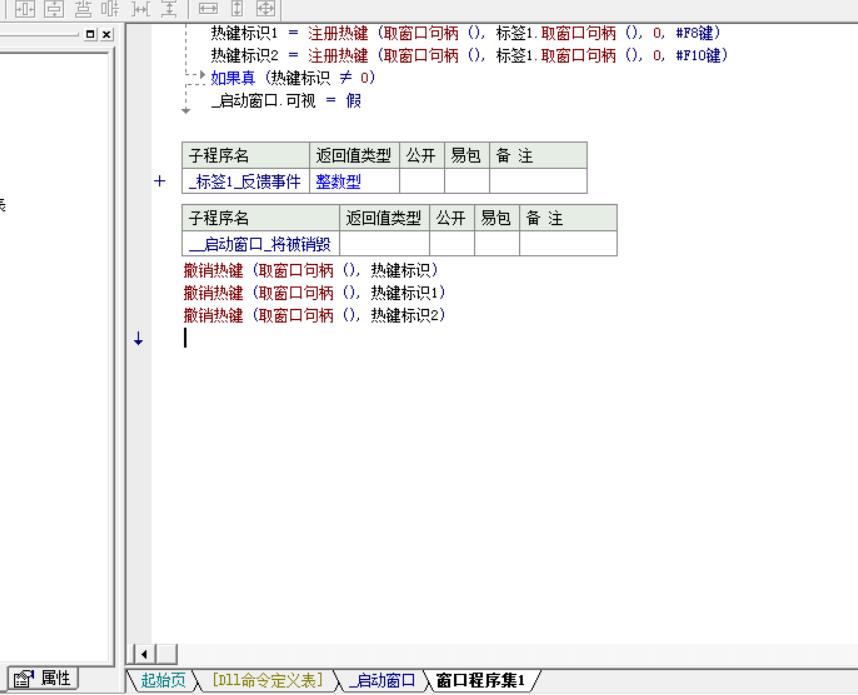Click the make same height vertical-arrow icon
Screen dimensions: 858x695
237,8
